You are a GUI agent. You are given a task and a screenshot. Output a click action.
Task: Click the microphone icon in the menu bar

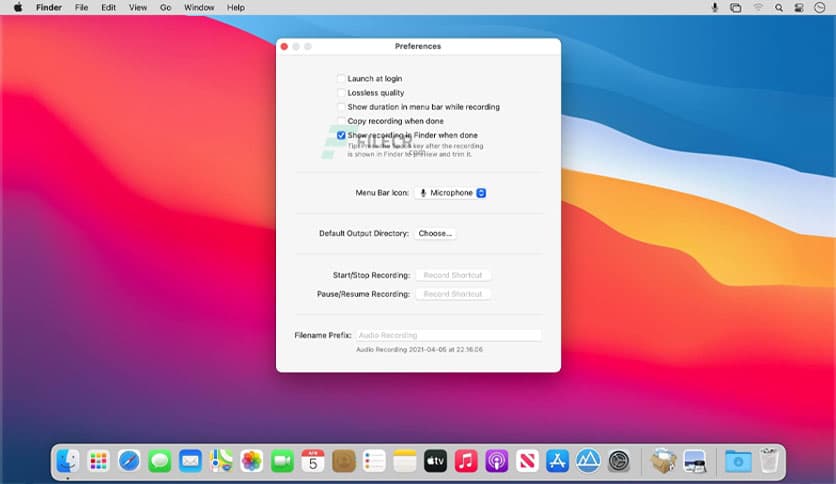tap(715, 7)
